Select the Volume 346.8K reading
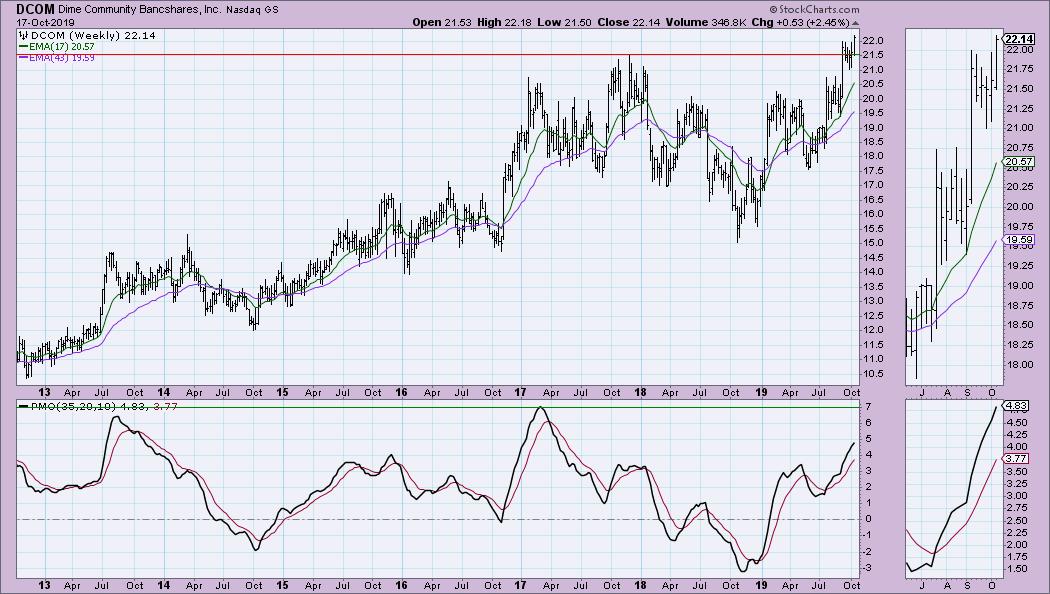 (706, 22)
